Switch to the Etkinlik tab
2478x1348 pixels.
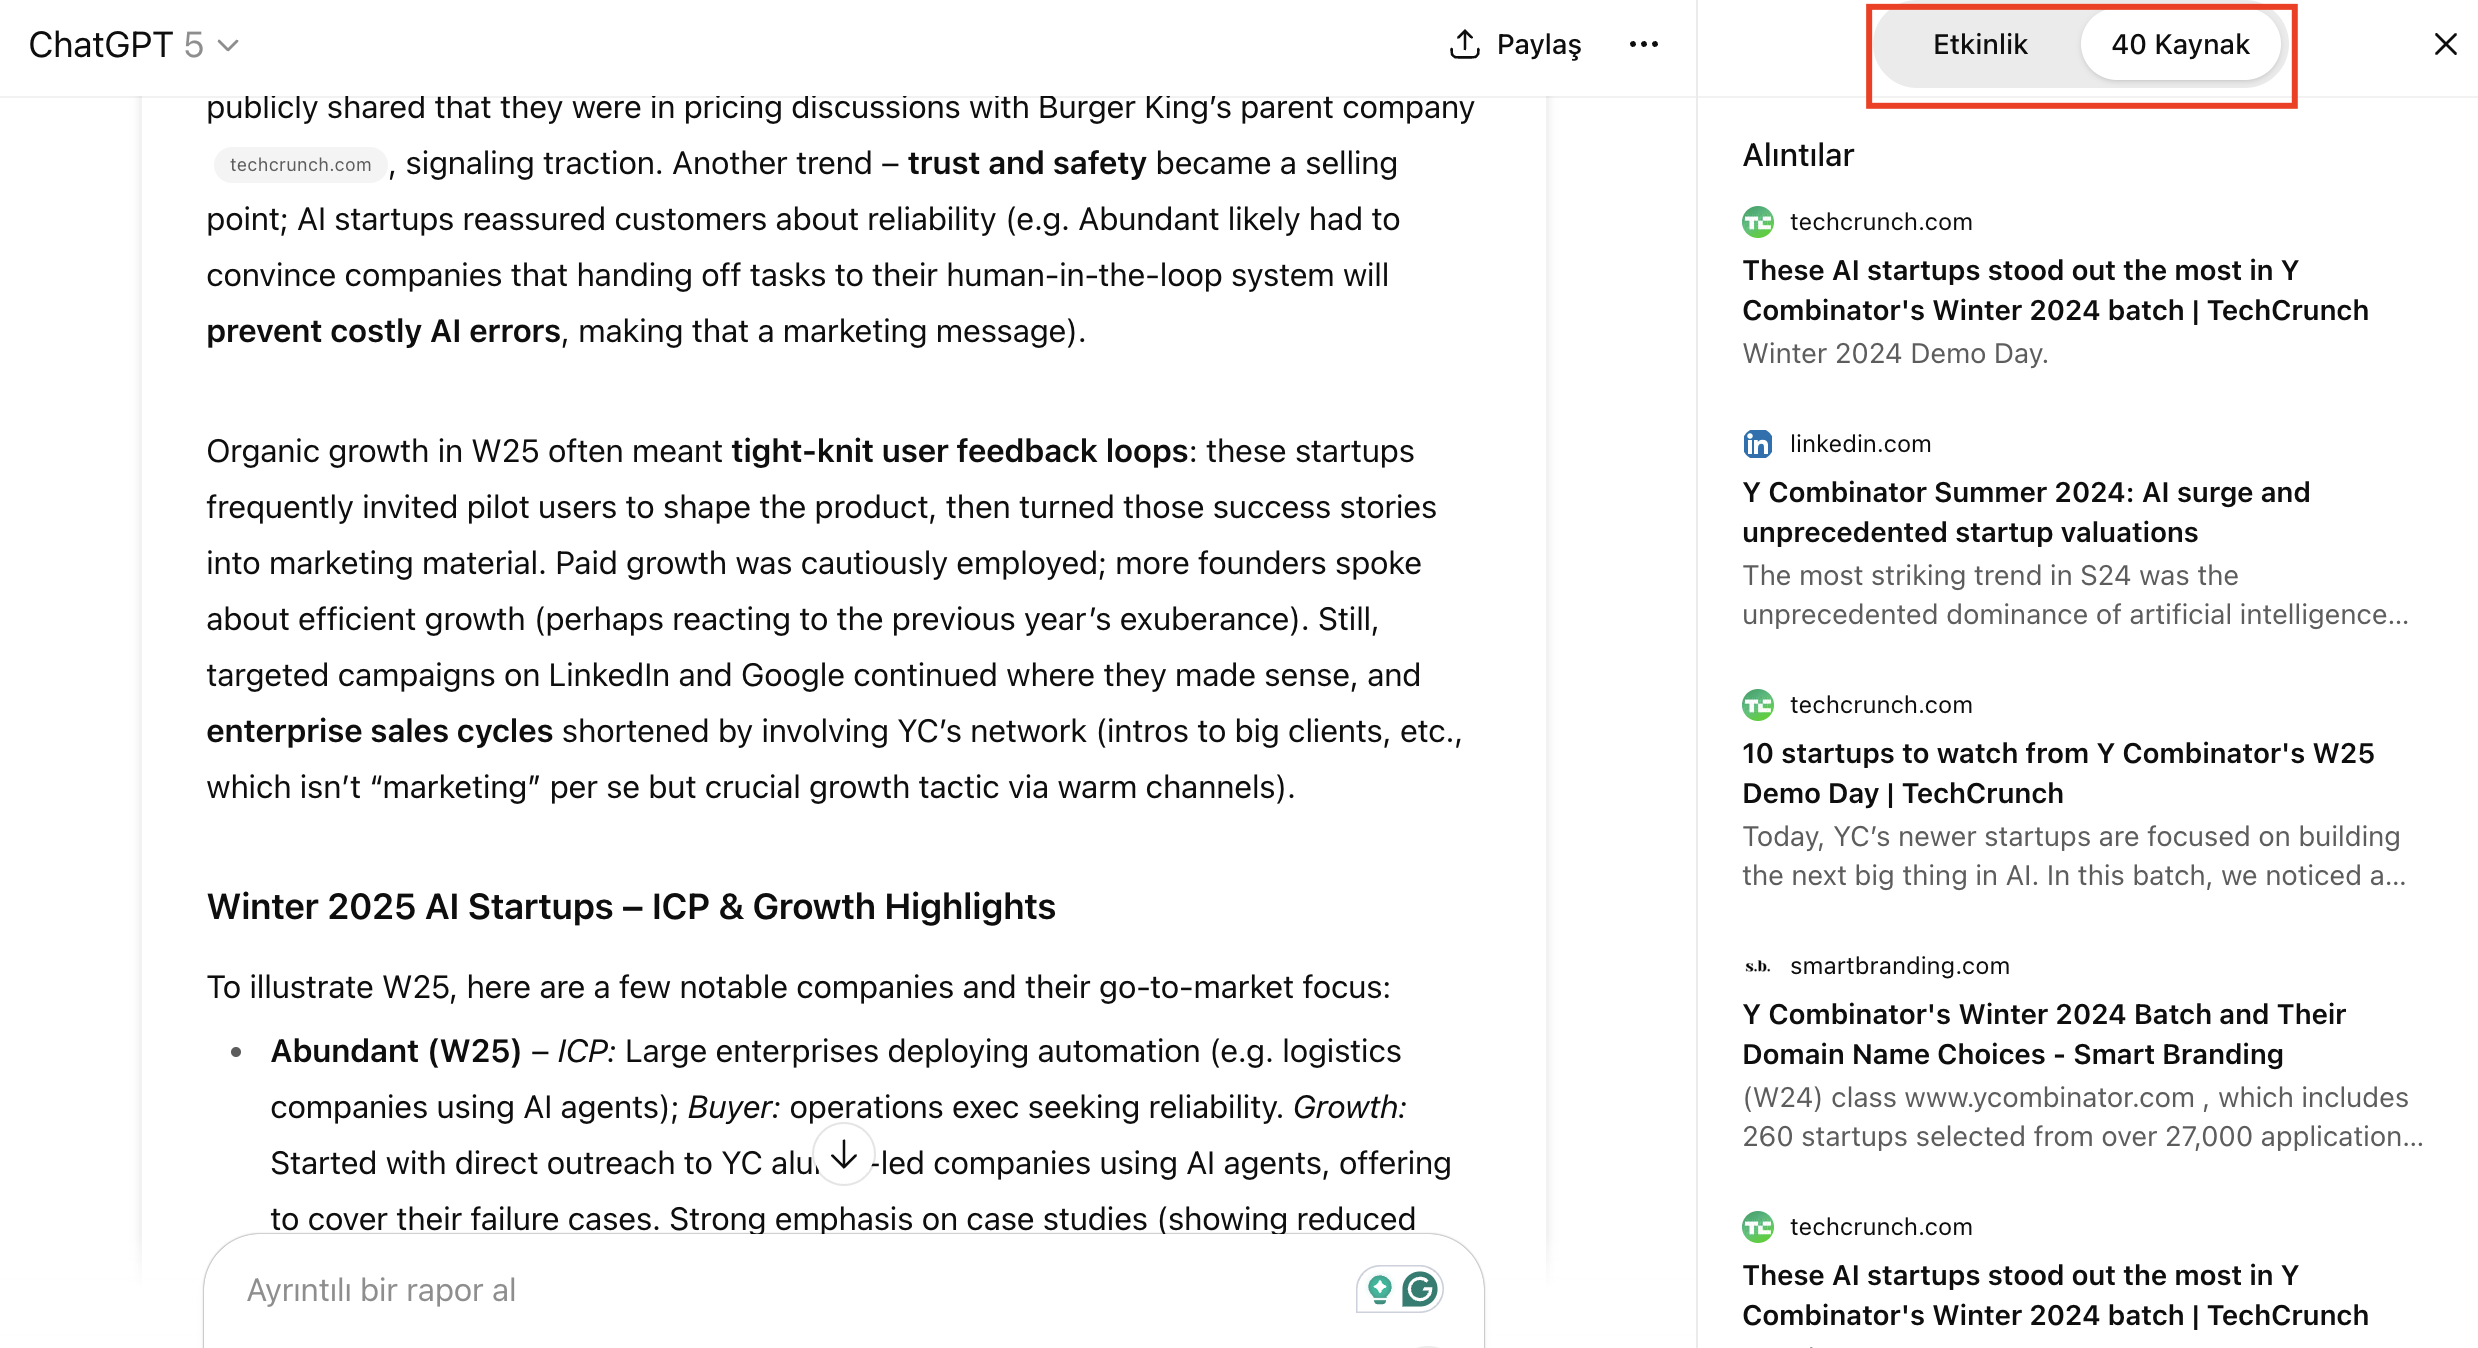[x=1979, y=45]
